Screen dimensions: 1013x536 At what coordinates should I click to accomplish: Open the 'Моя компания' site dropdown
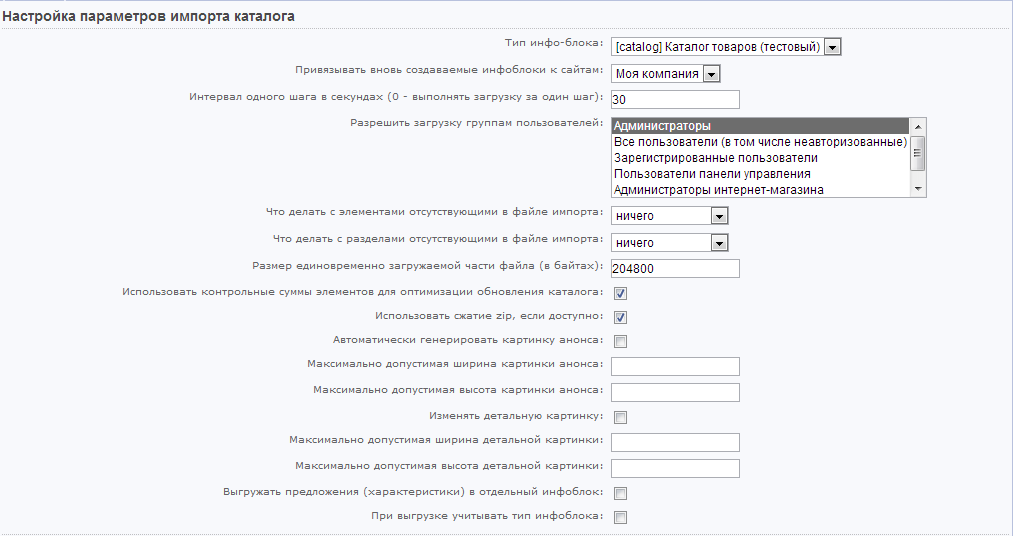tap(665, 73)
